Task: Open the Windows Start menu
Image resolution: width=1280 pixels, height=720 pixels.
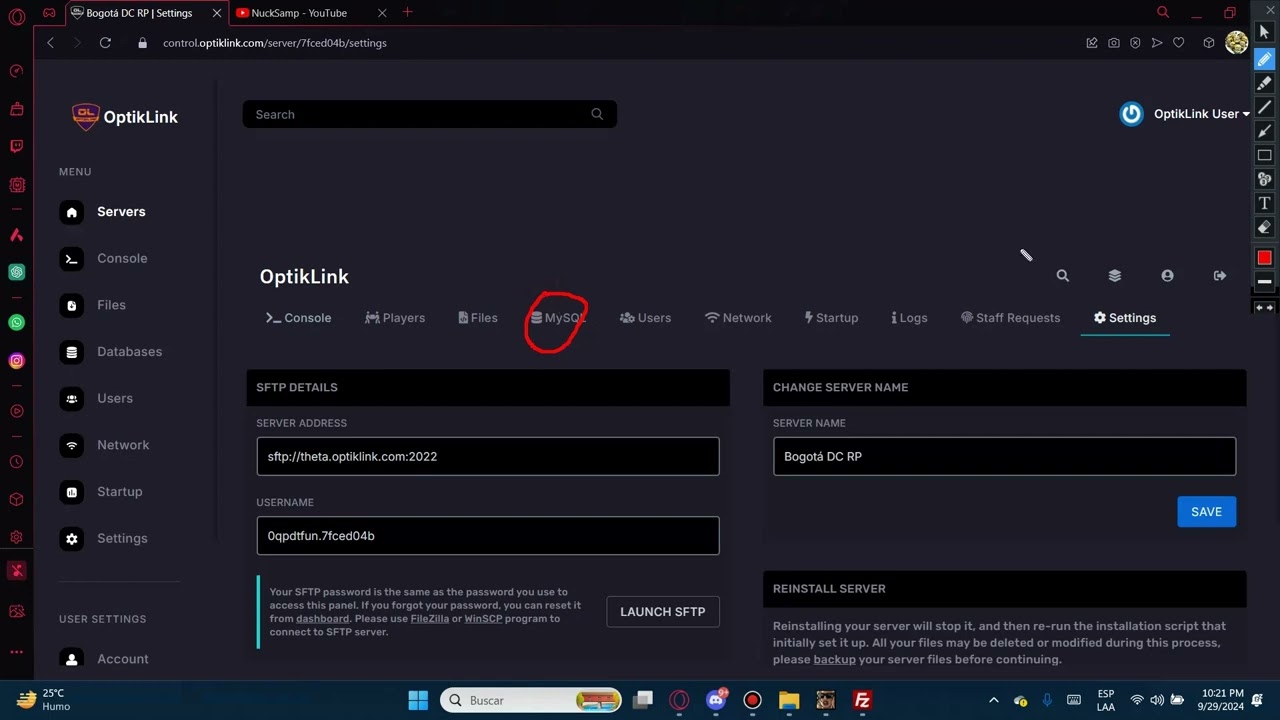Action: 418,700
